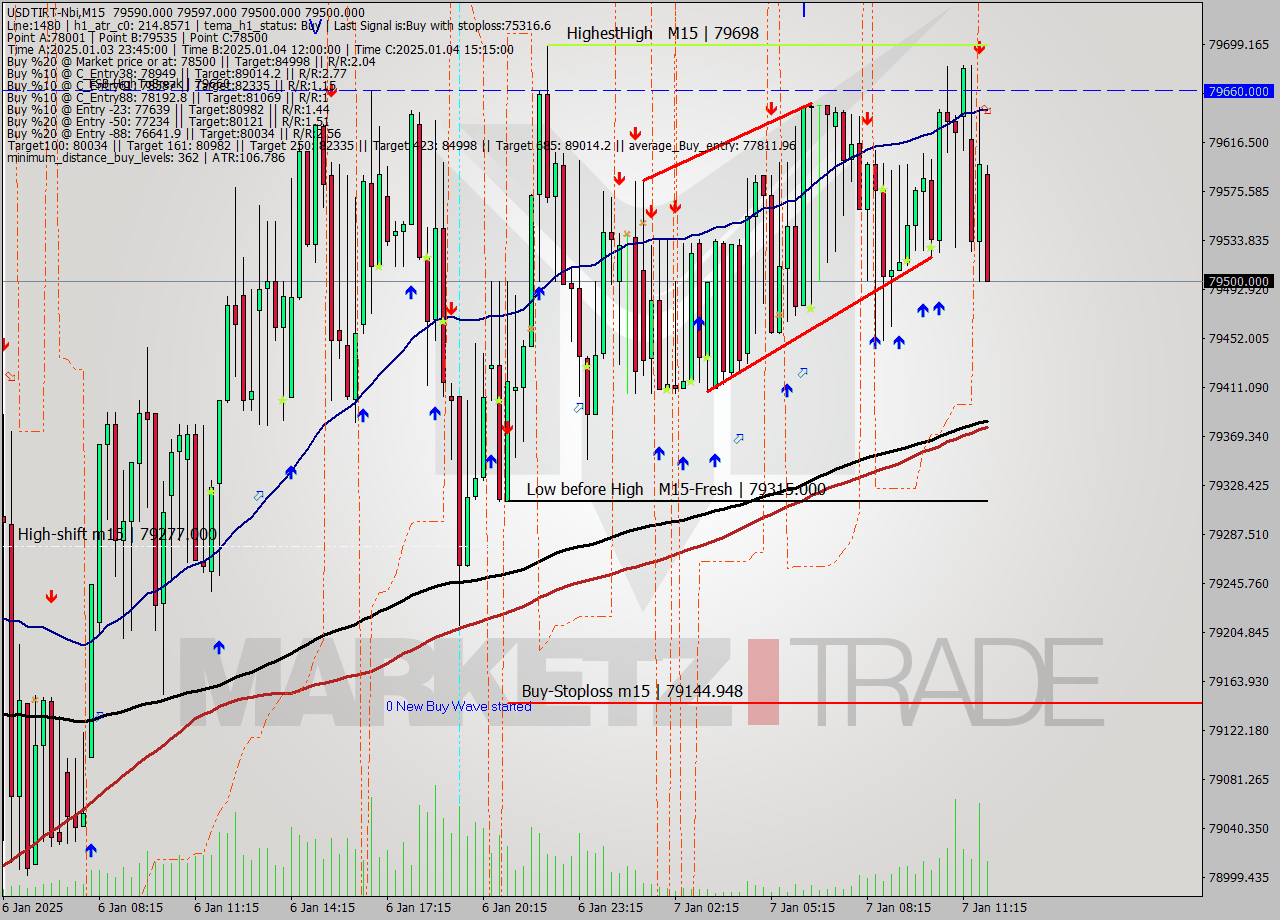Click the 79204.845 price axis label

pos(1239,633)
